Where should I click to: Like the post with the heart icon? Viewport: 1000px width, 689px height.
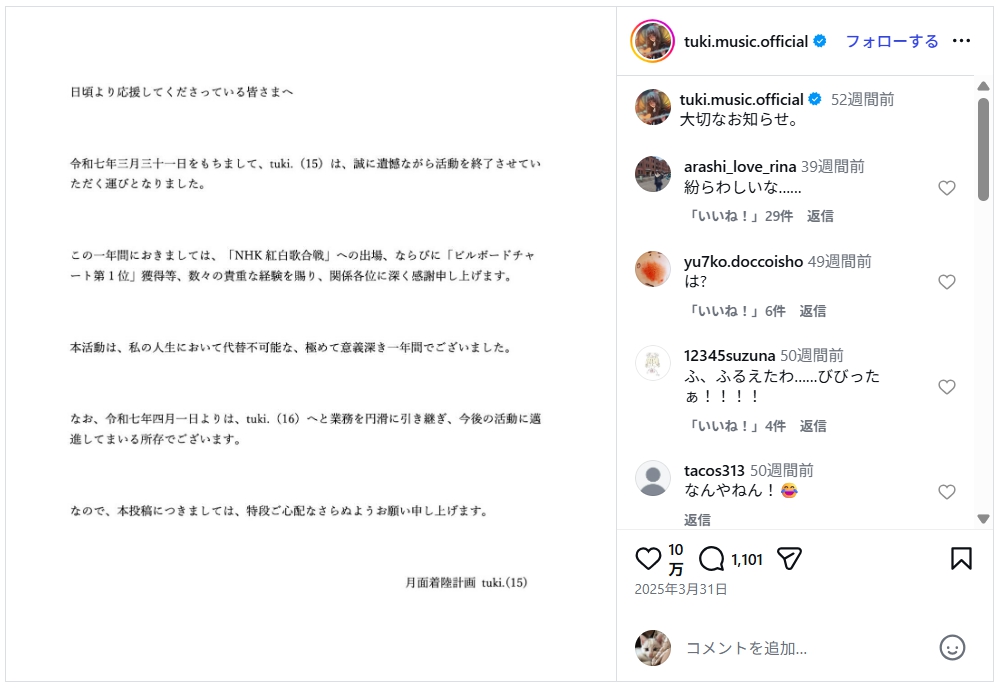(648, 559)
